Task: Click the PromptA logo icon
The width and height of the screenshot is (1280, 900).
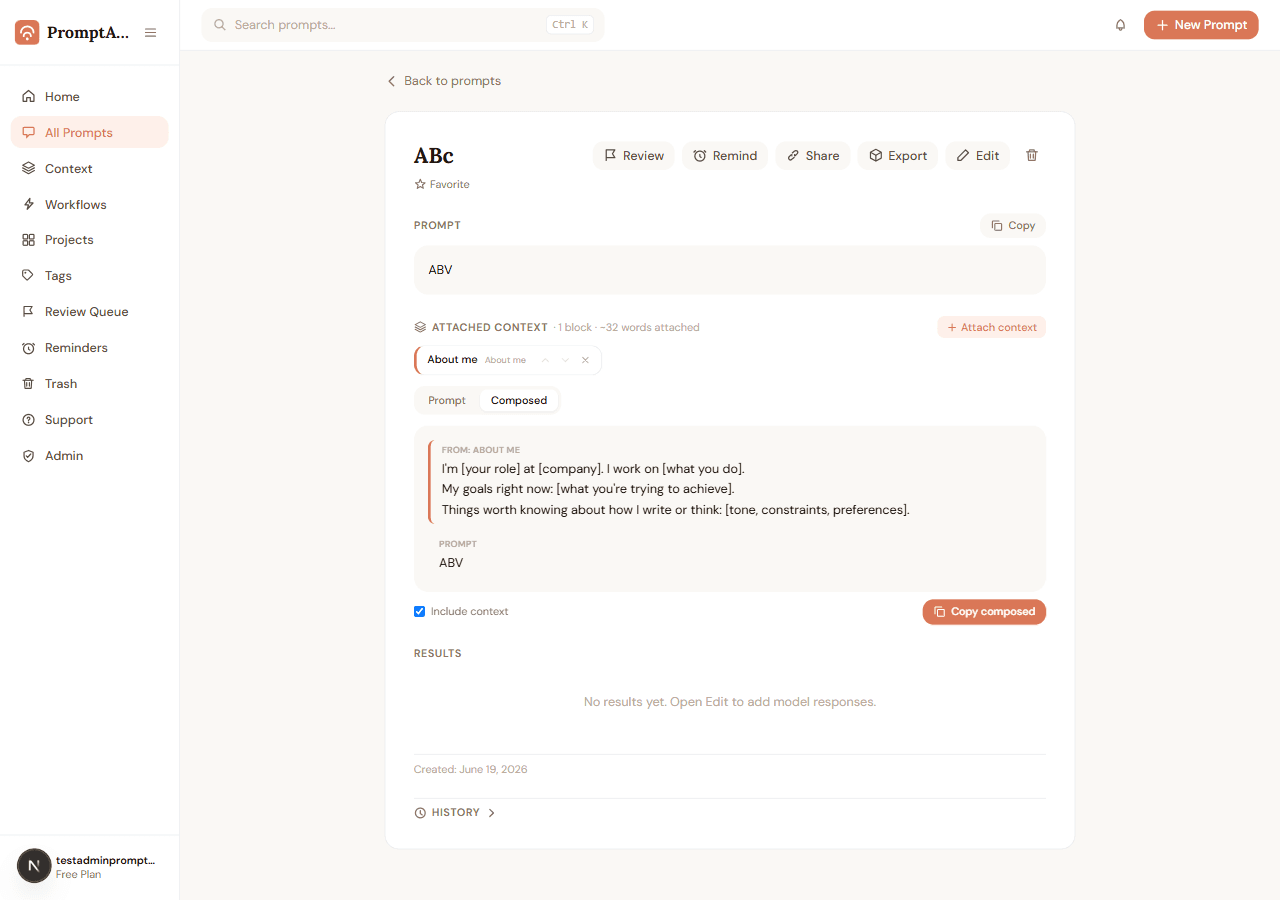Action: coord(27,33)
